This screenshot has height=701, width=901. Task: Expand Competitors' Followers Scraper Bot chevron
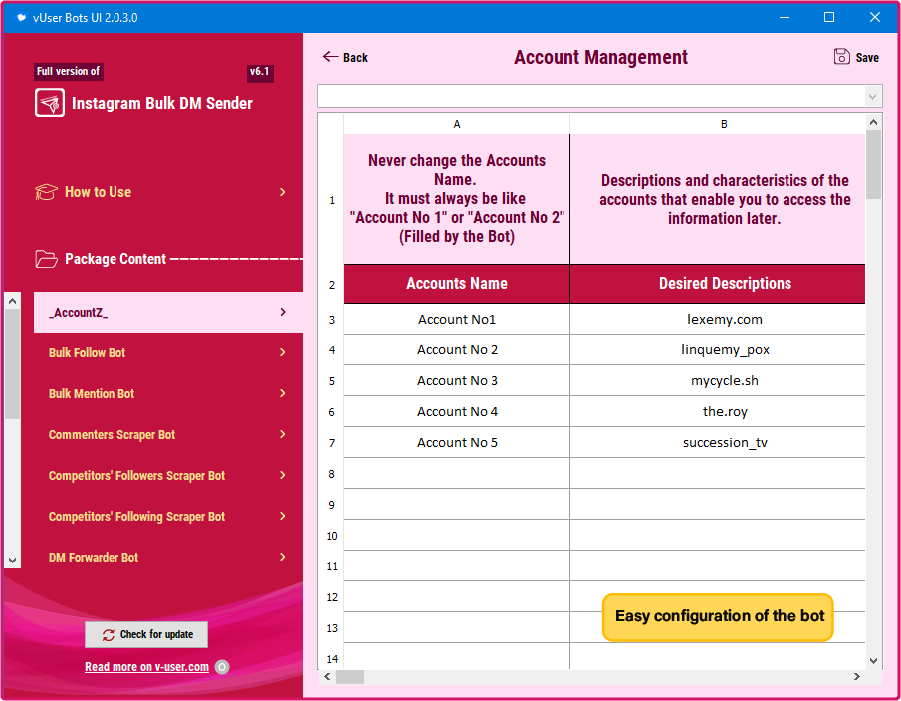[283, 475]
